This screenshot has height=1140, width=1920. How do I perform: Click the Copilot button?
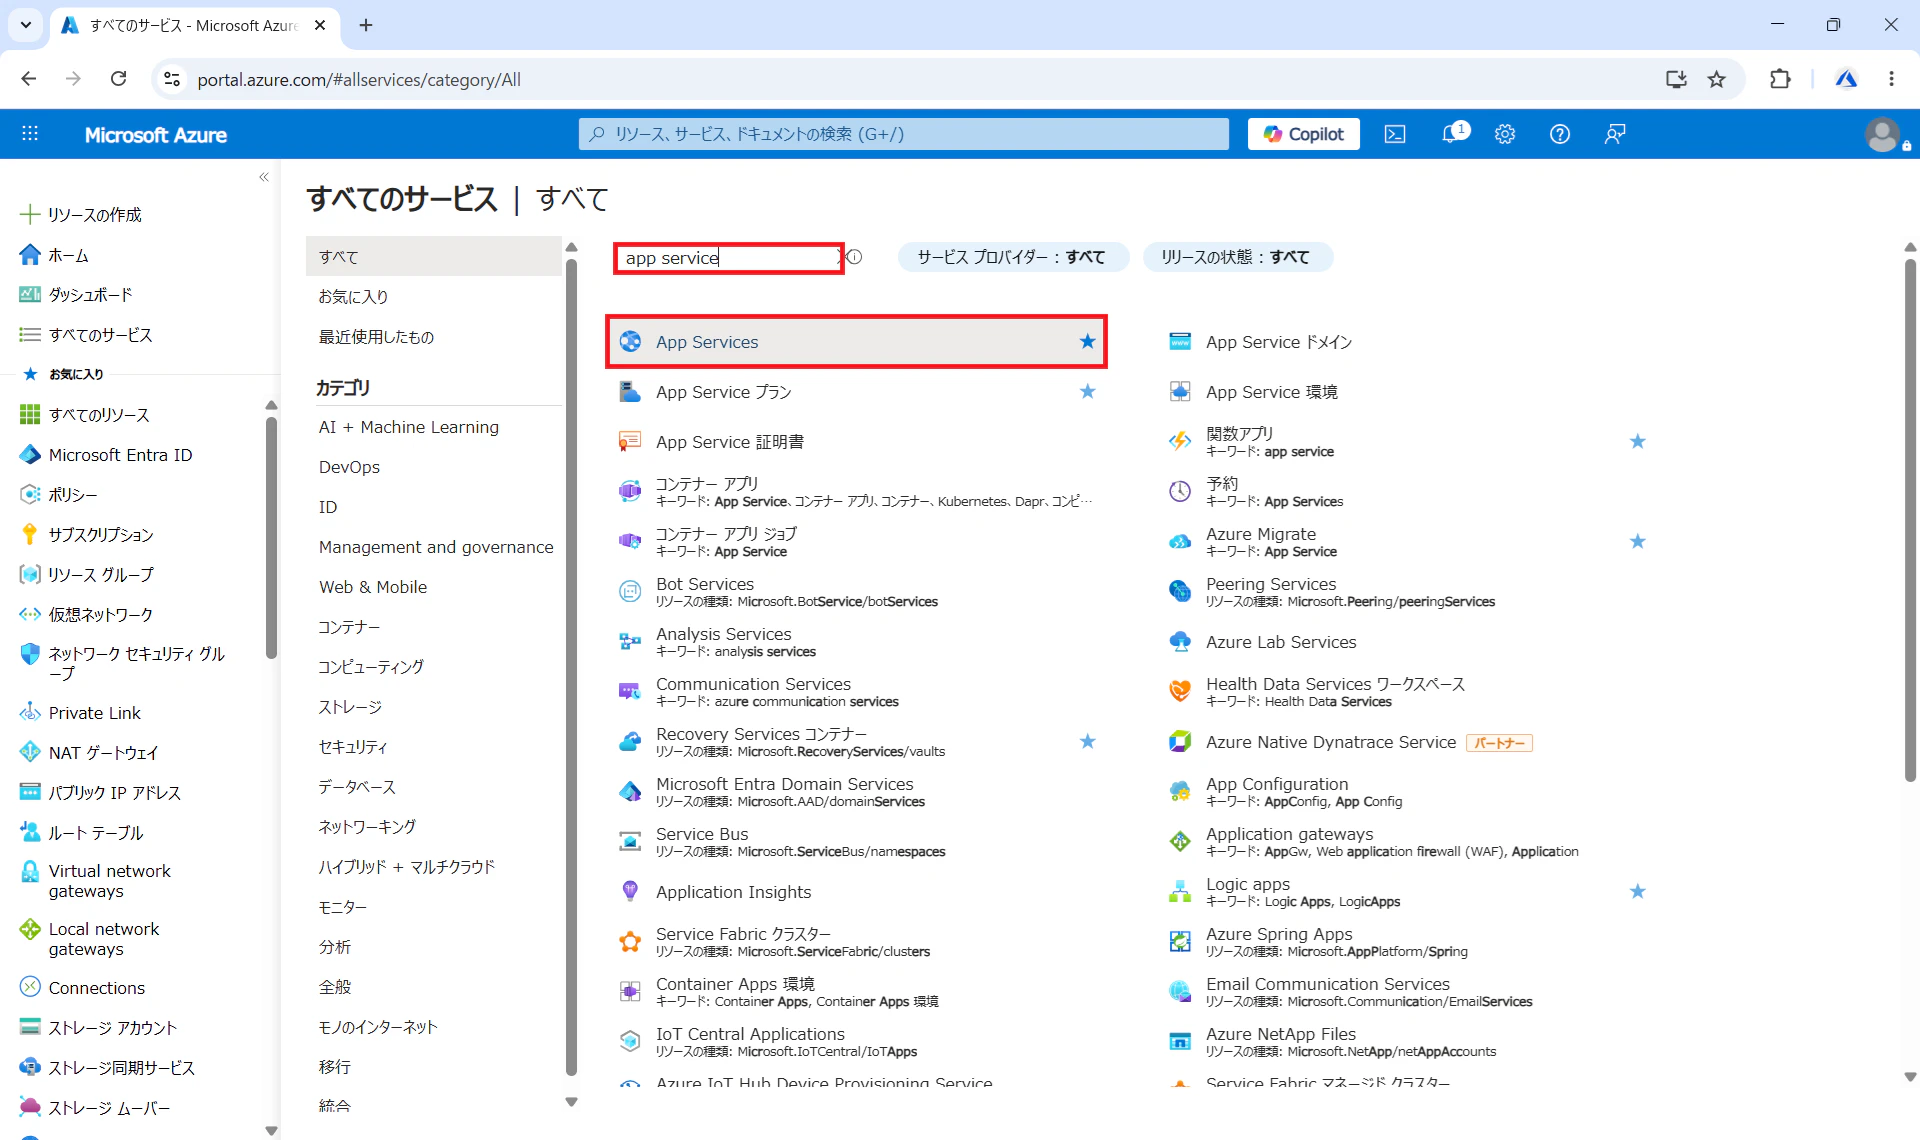point(1303,134)
